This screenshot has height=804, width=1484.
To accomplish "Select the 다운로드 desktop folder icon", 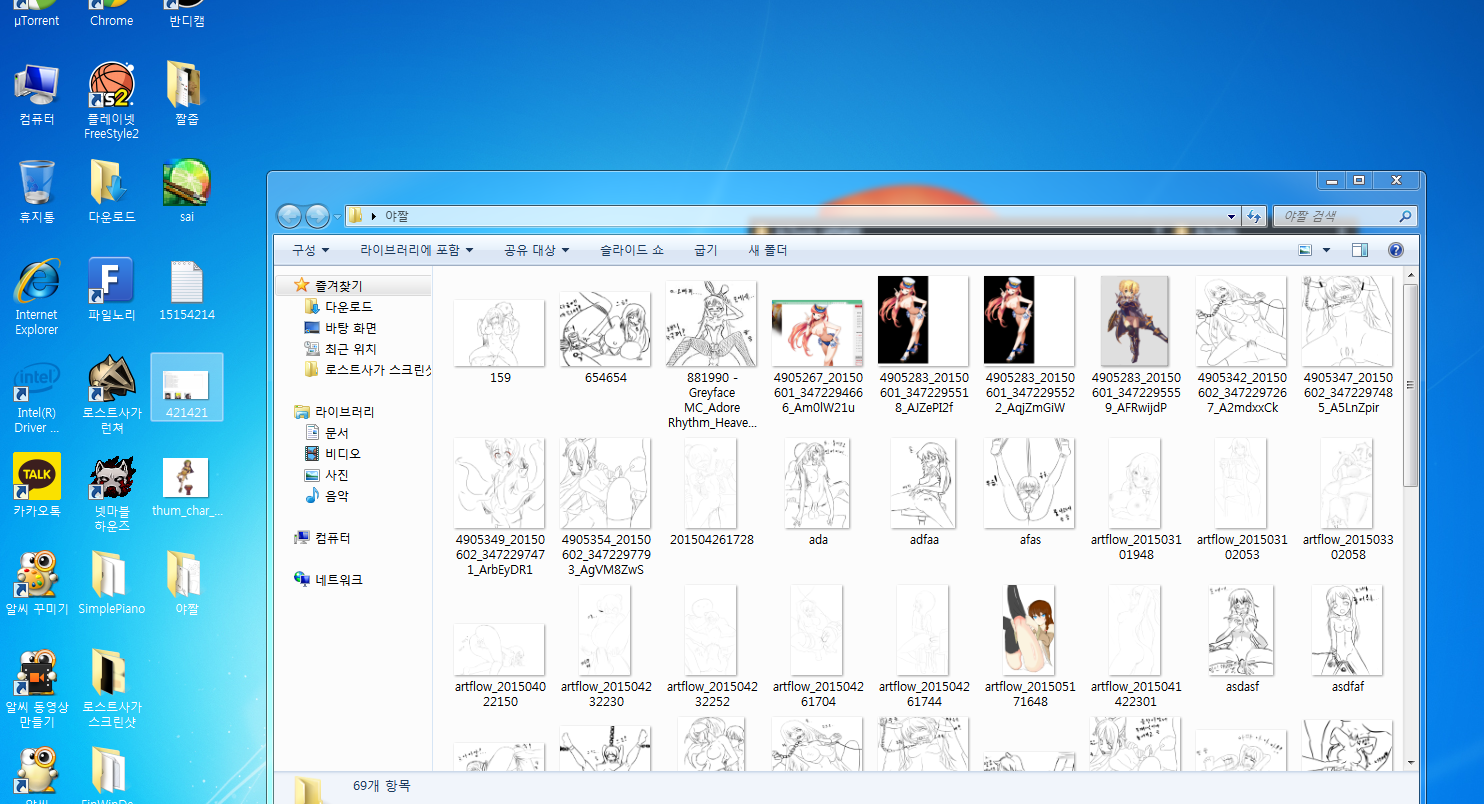I will pos(111,192).
